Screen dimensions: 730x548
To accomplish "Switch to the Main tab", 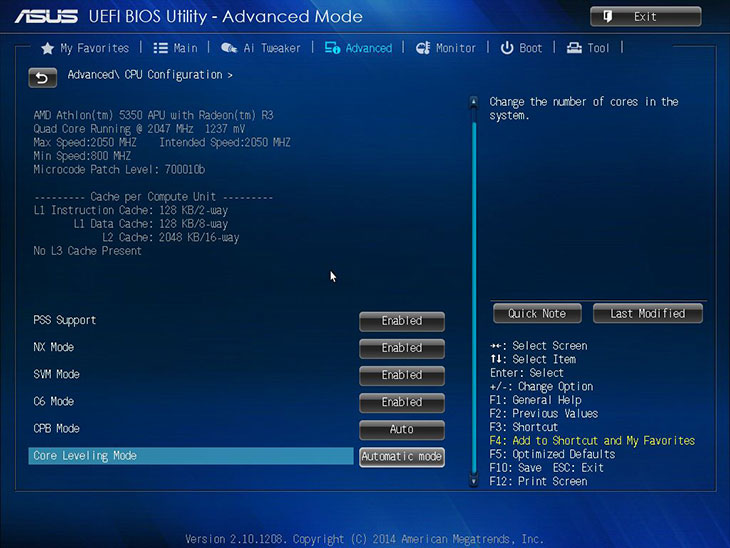I will pos(176,48).
